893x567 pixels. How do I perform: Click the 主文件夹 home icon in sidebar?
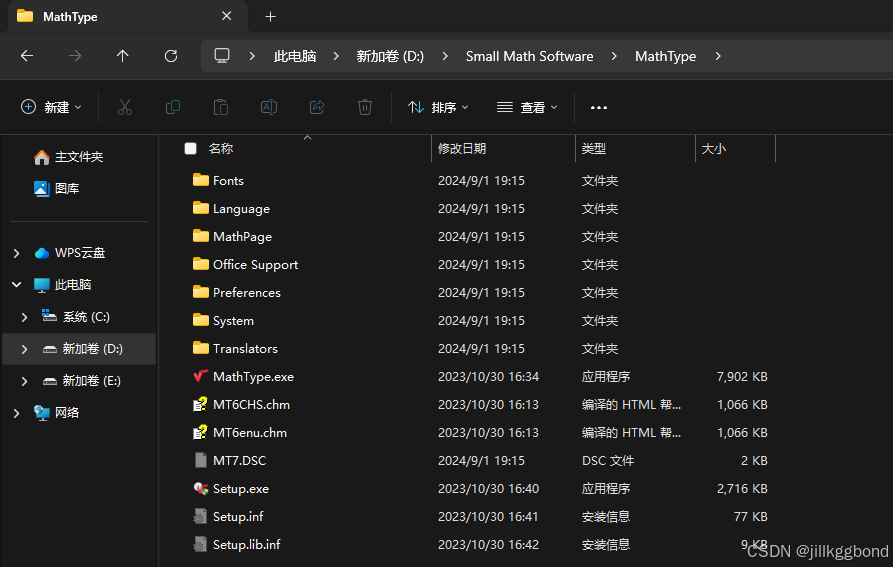[x=42, y=157]
